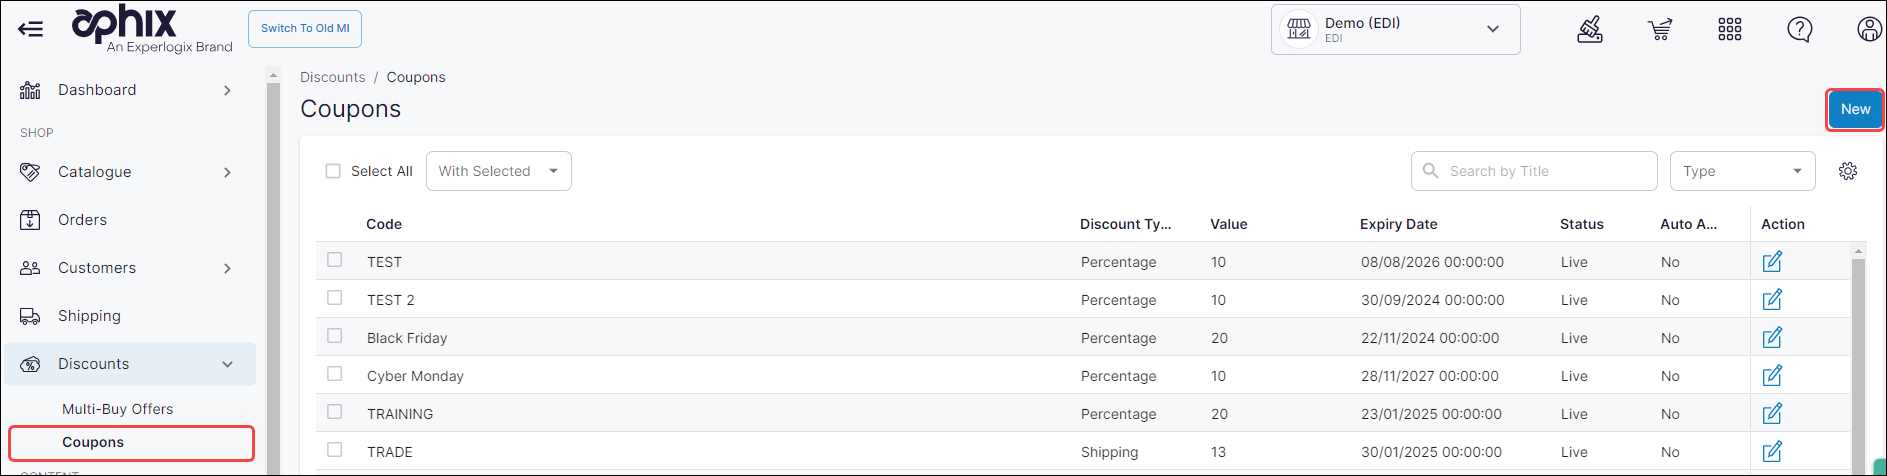Viewport: 1887px width, 476px height.
Task: Click the Discounts breadcrumb link
Action: pyautogui.click(x=332, y=77)
